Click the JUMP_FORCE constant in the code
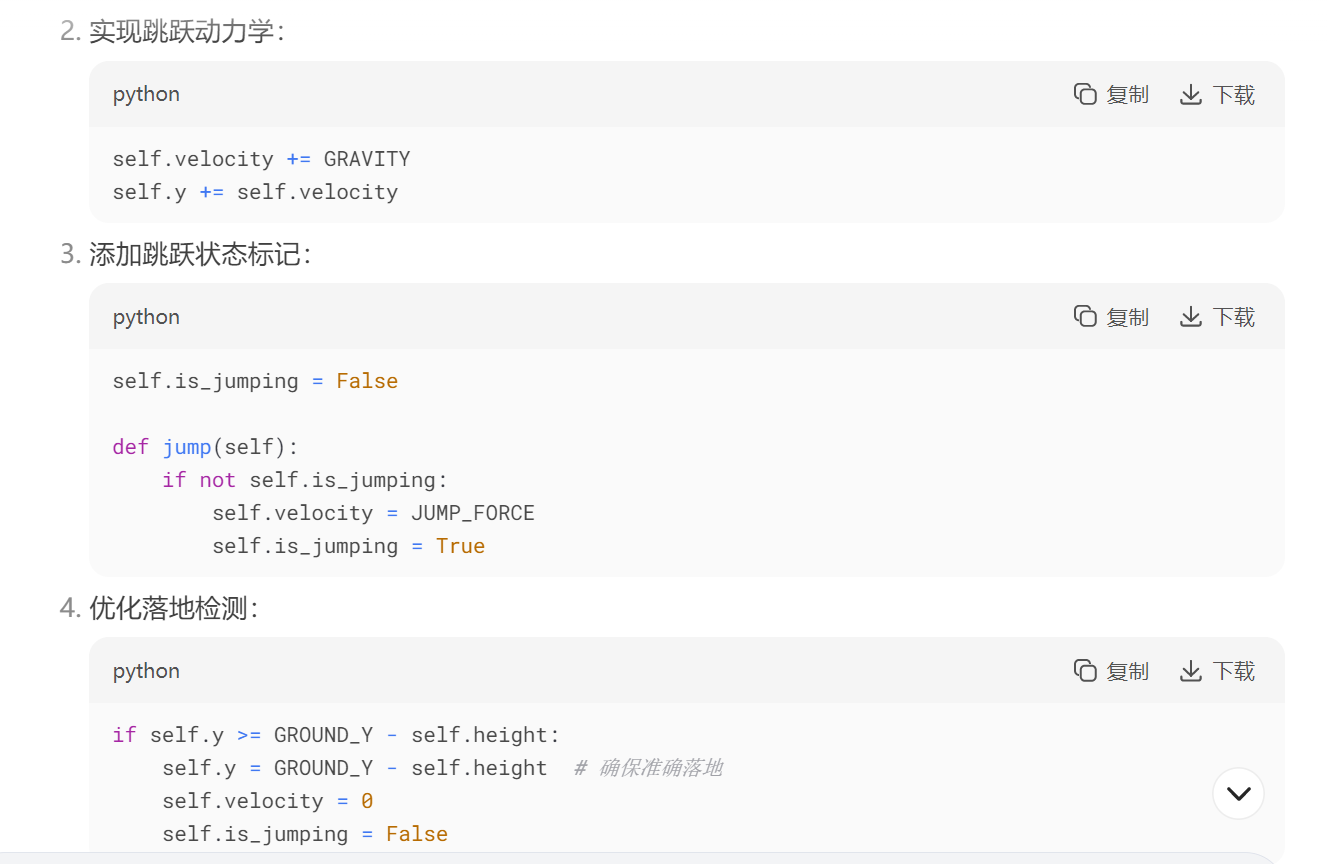The image size is (1327, 864). click(472, 513)
